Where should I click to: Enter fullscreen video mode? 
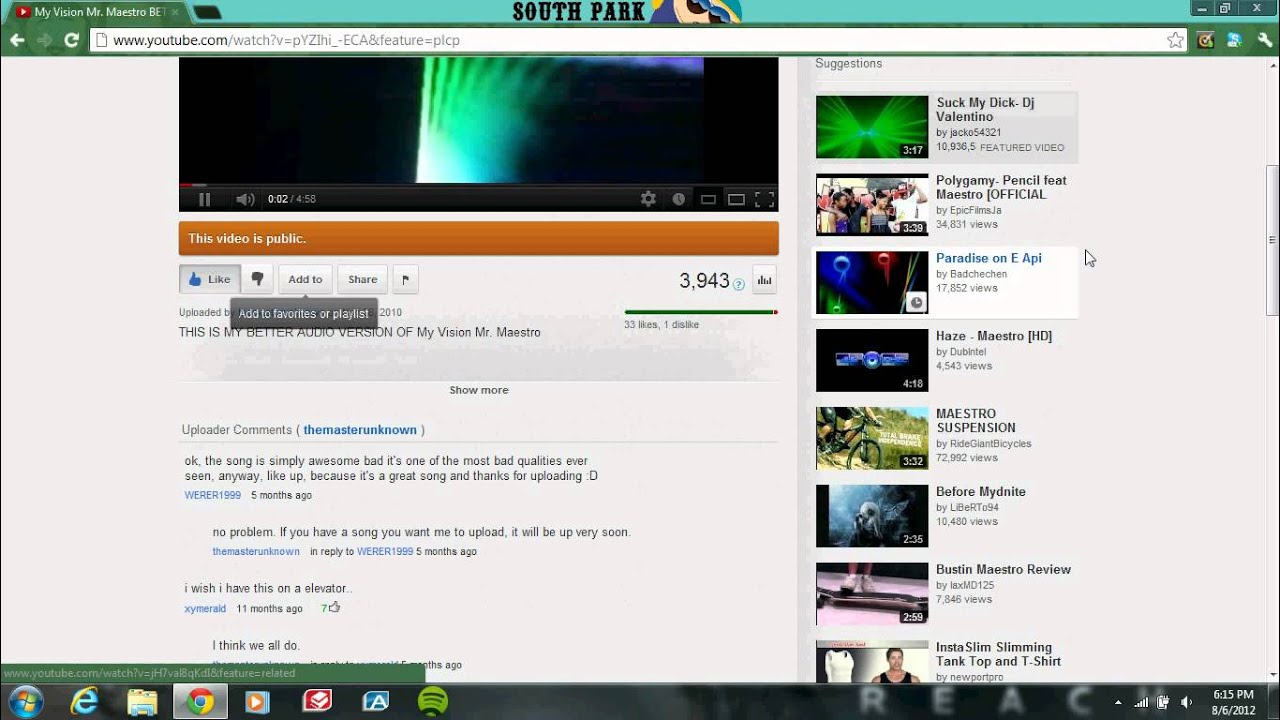tap(764, 199)
